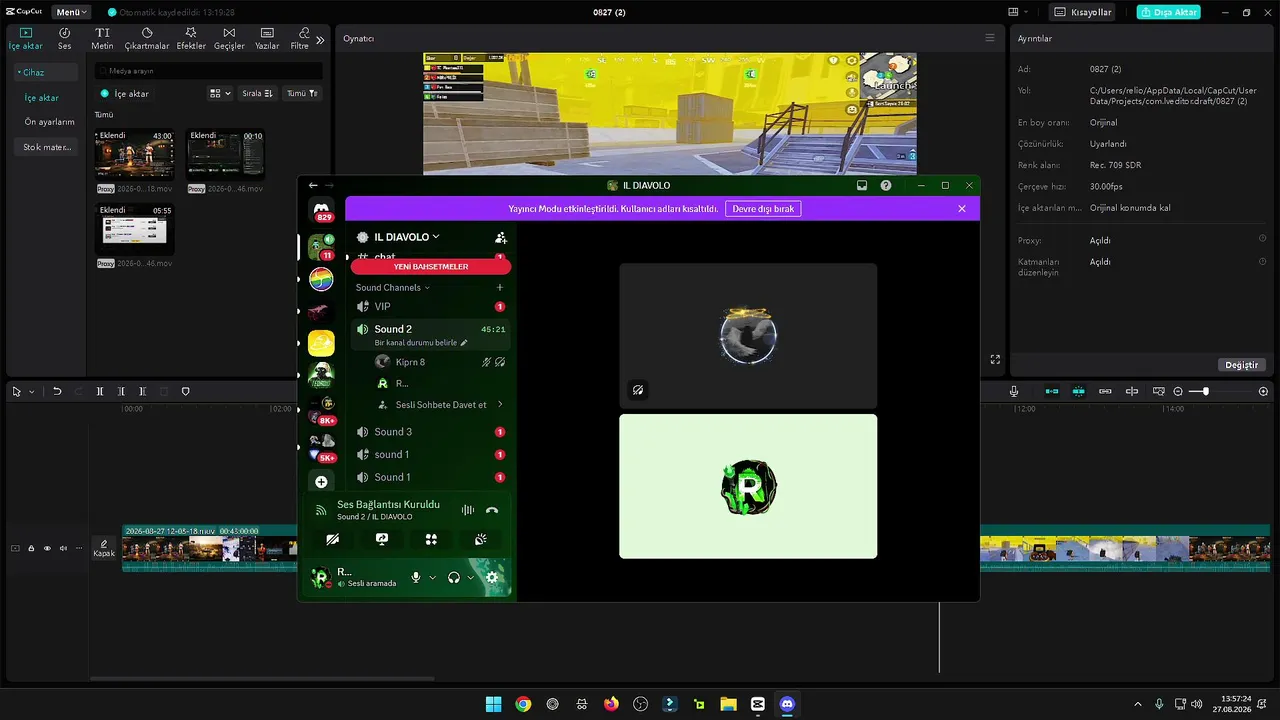Image resolution: width=1280 pixels, height=720 pixels.
Task: Click the player fullscreen icon
Action: [x=995, y=359]
